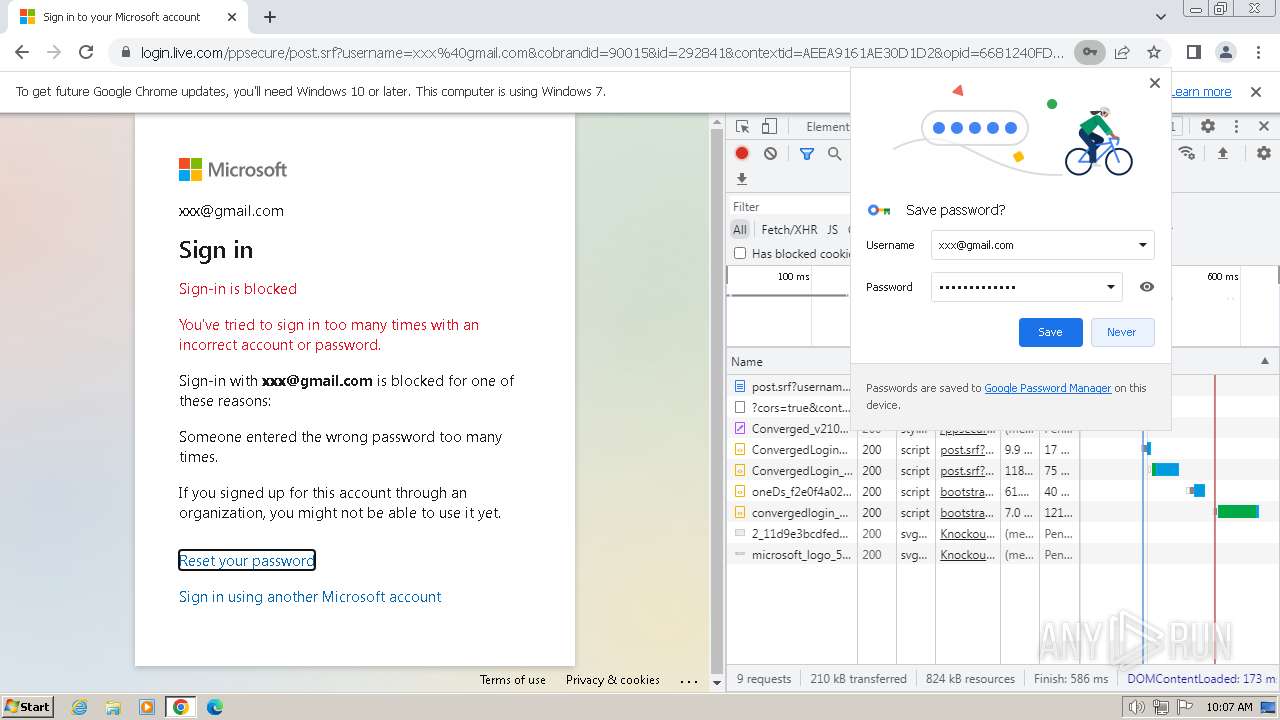Reload the current page

(86, 52)
